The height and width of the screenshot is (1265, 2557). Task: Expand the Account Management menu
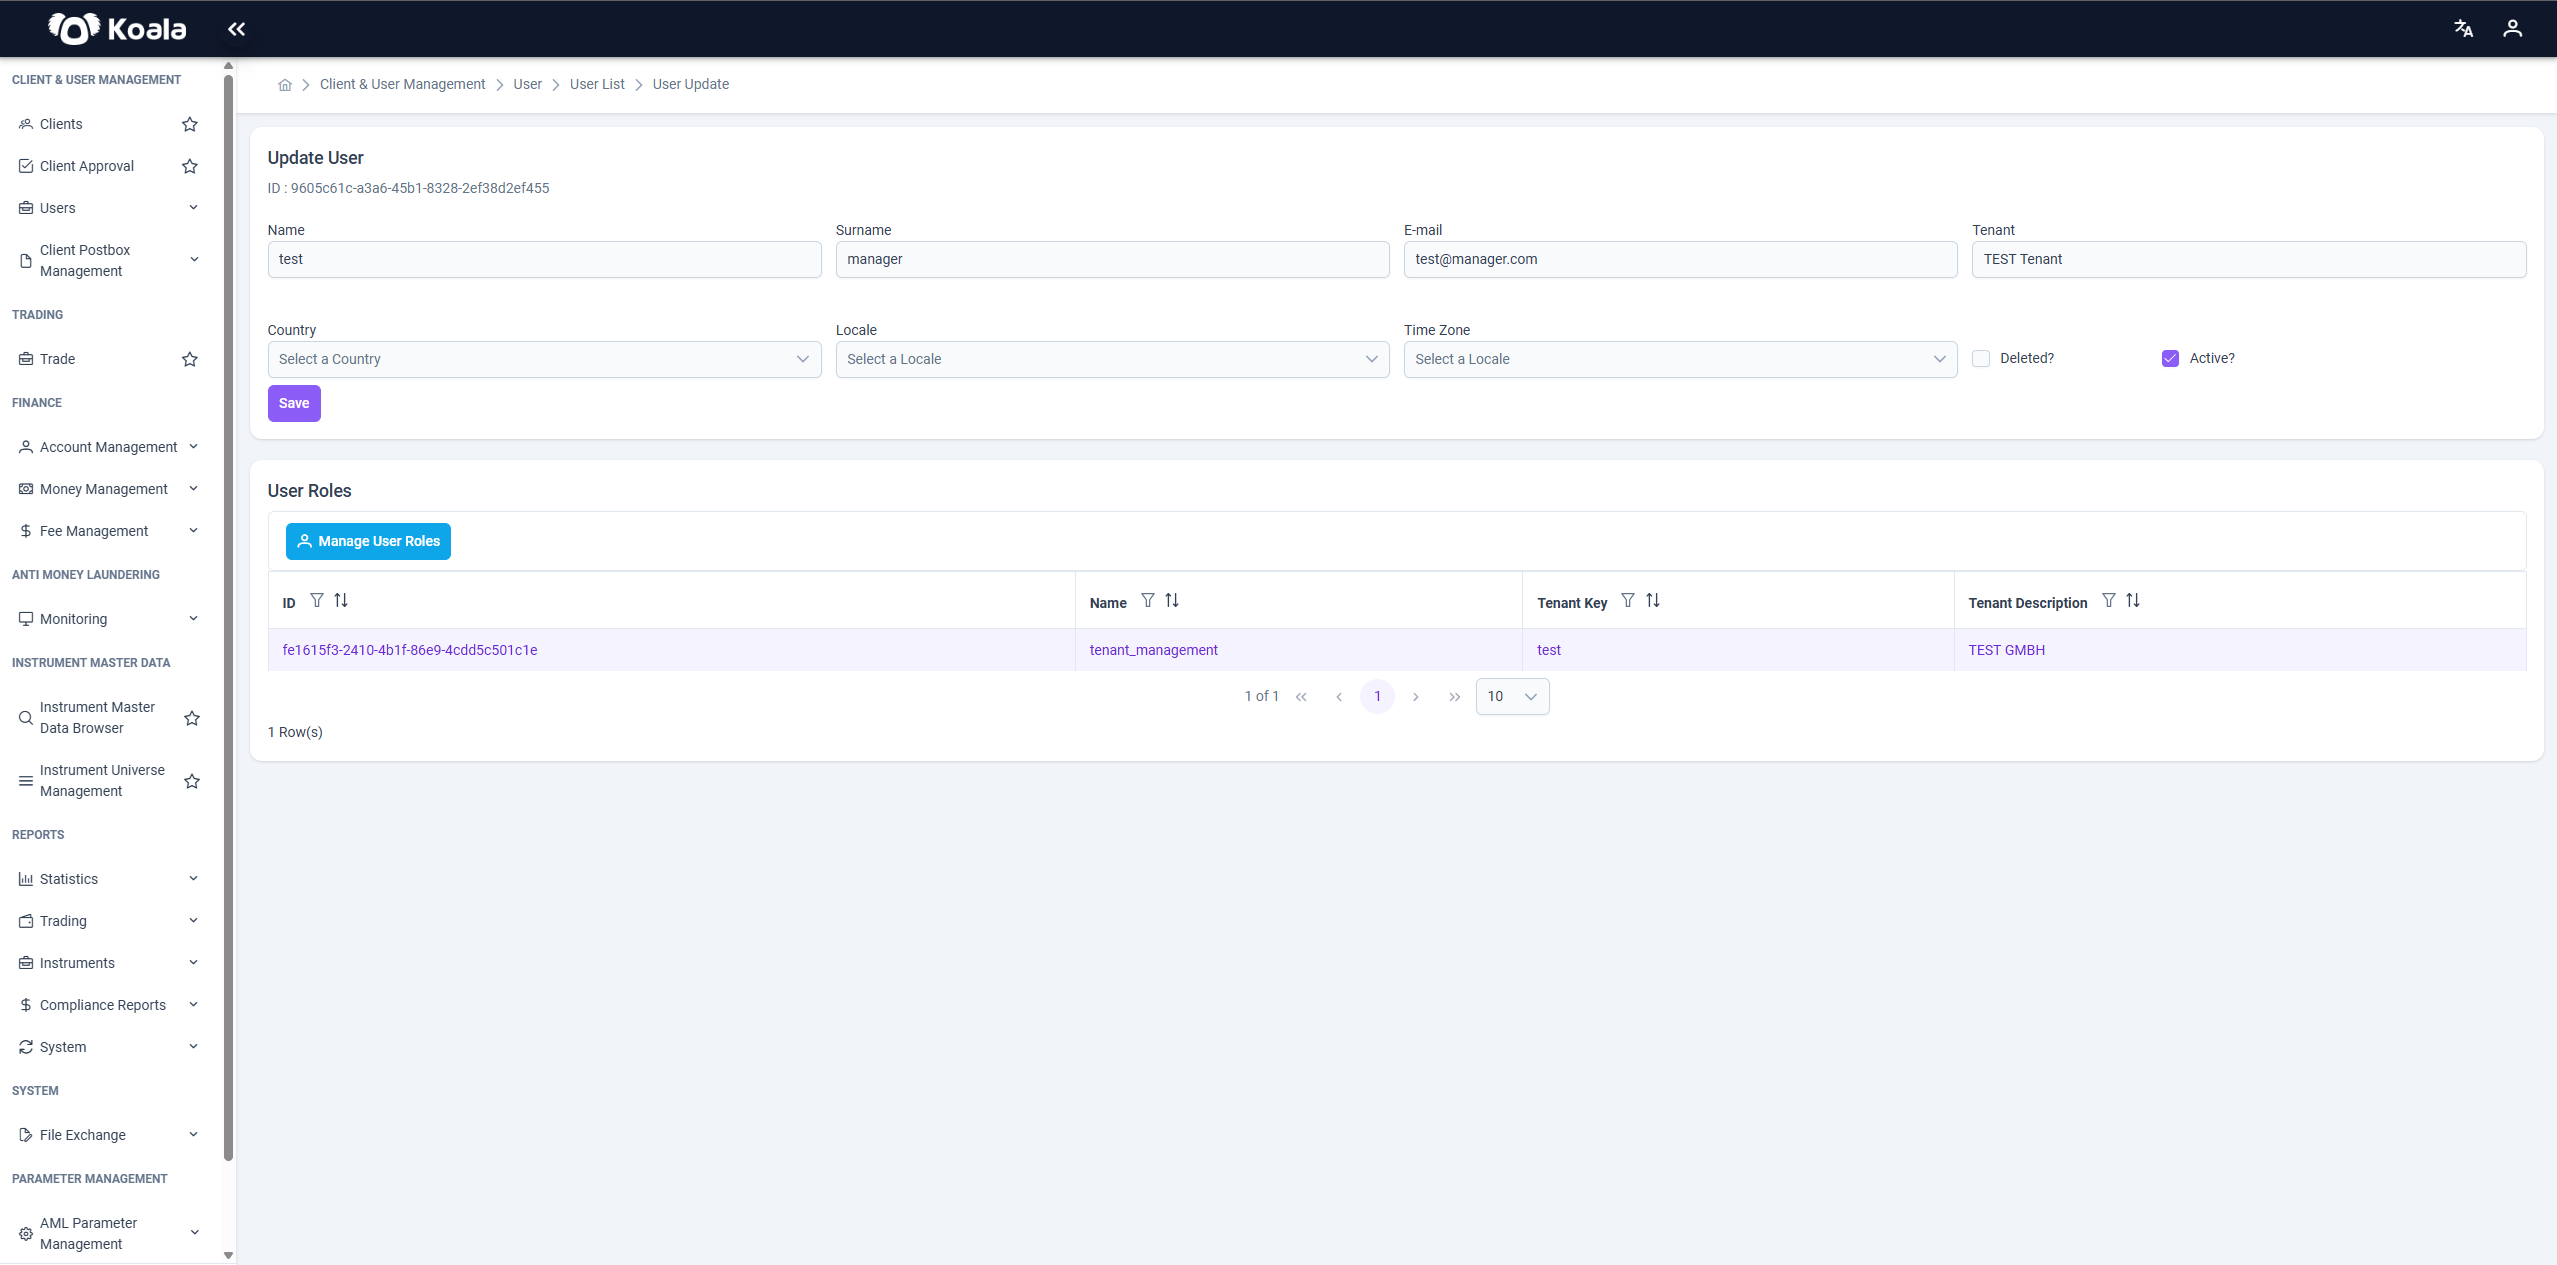108,447
